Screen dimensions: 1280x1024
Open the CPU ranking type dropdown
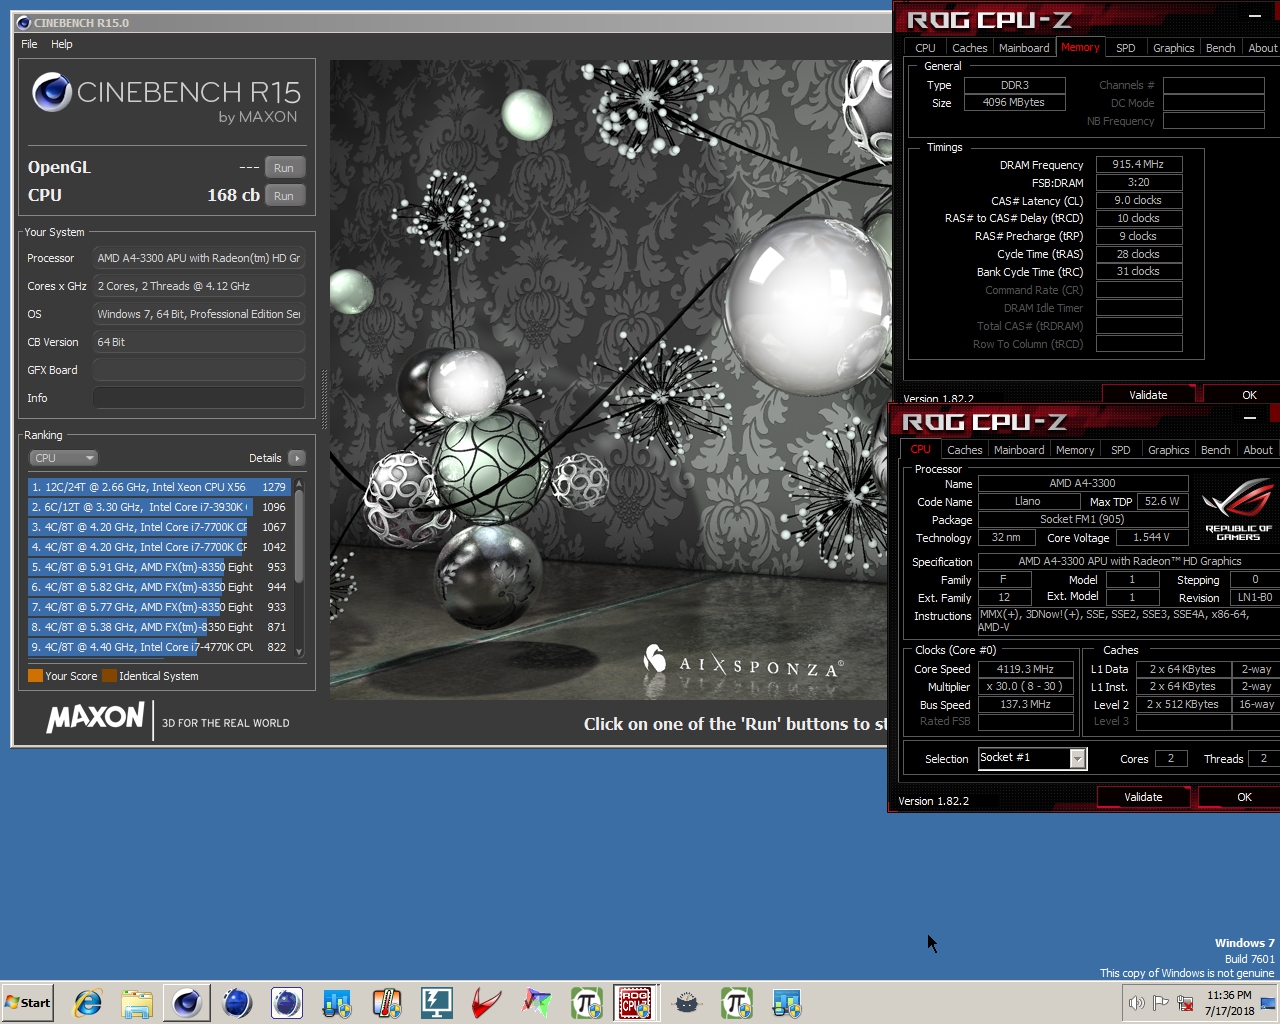click(63, 458)
